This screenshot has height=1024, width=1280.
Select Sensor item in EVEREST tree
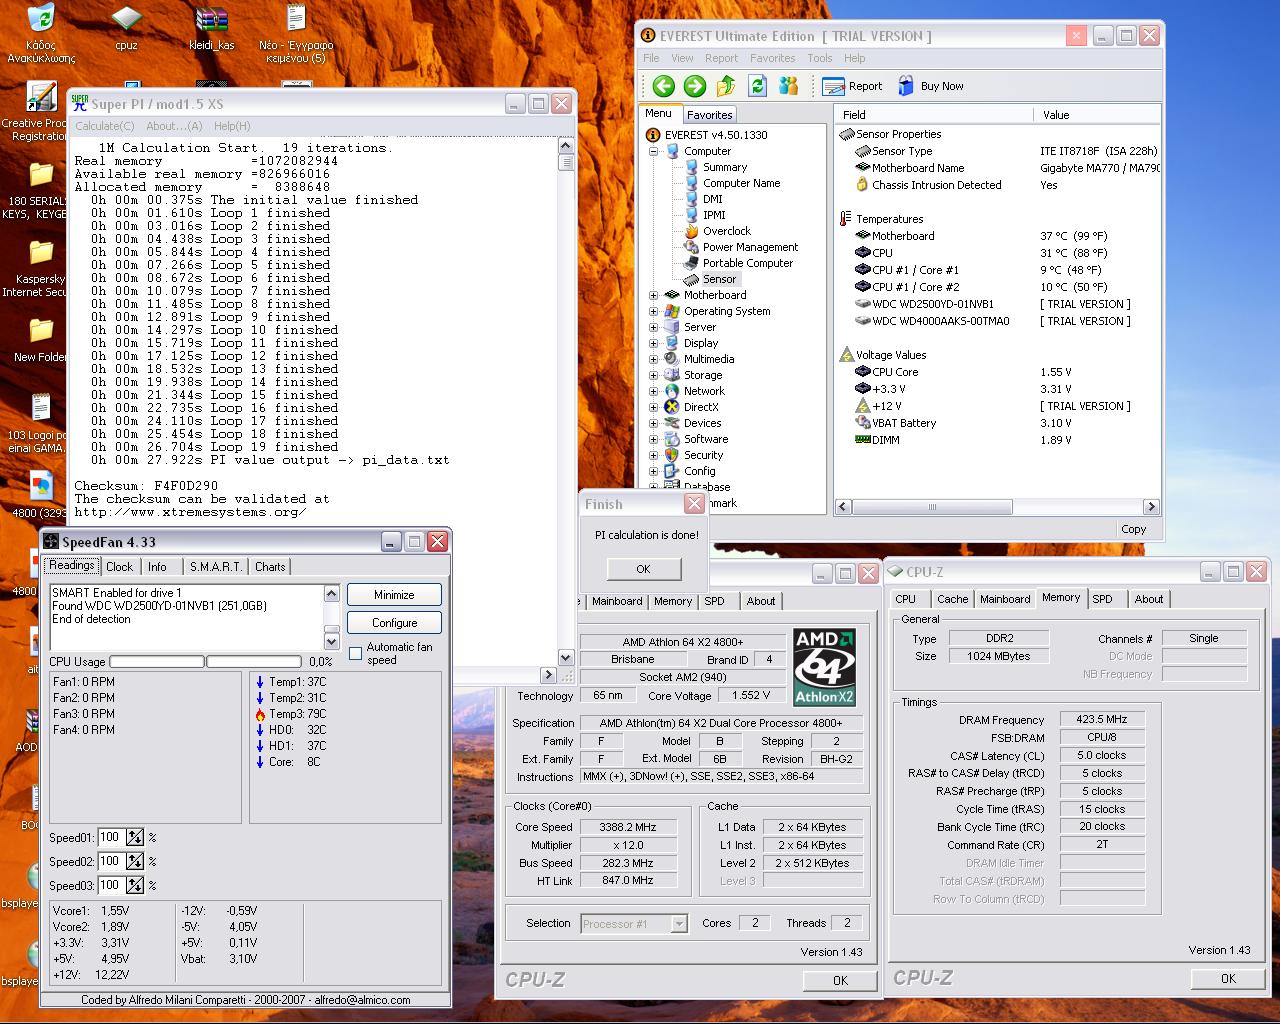pyautogui.click(x=719, y=279)
